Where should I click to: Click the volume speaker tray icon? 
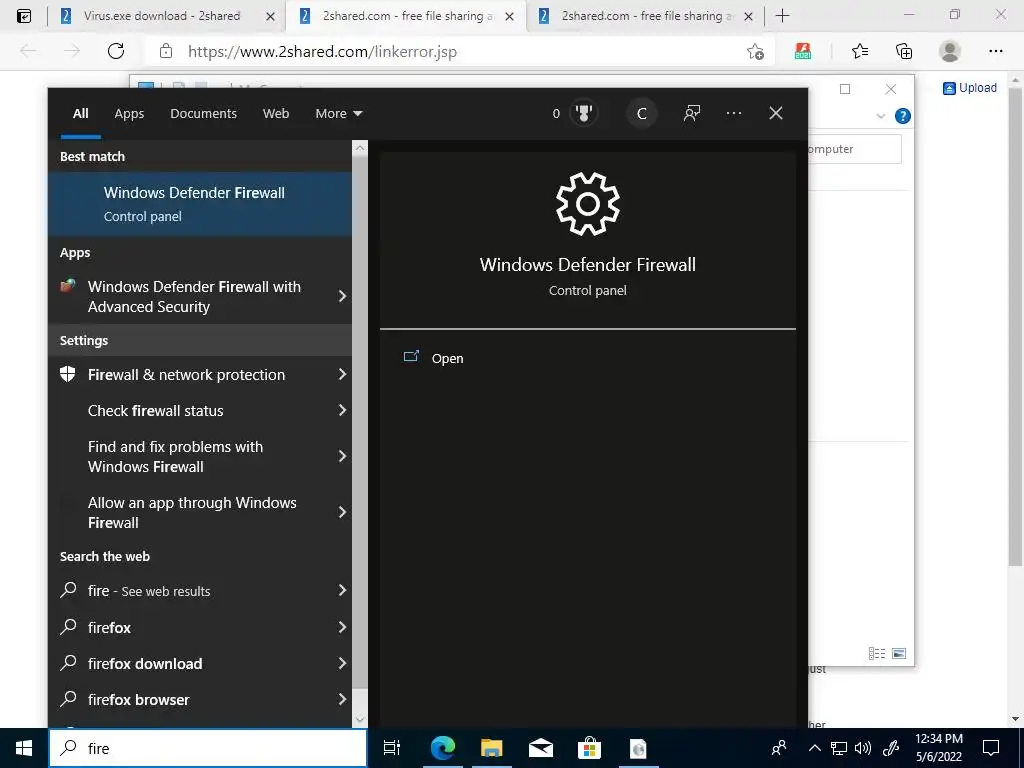point(863,748)
